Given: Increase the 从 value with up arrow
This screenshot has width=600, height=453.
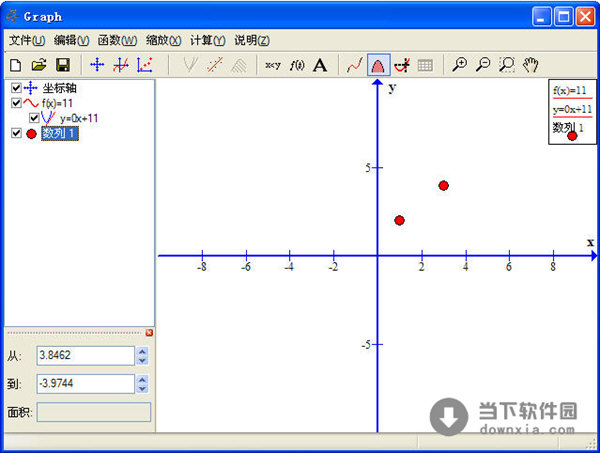Looking at the screenshot, I should click(142, 351).
